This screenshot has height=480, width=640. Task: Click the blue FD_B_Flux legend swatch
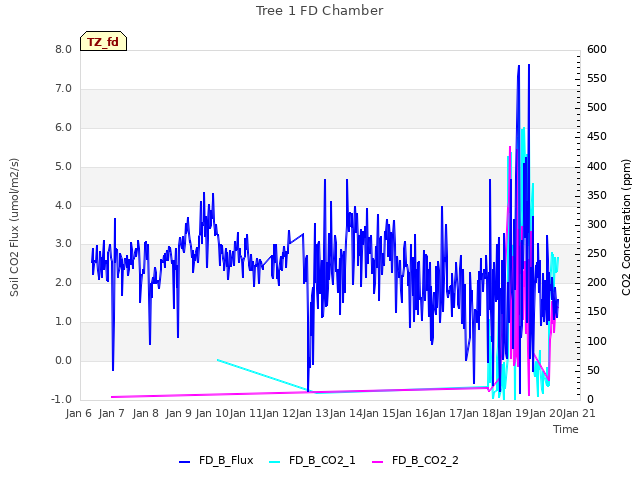point(184,462)
